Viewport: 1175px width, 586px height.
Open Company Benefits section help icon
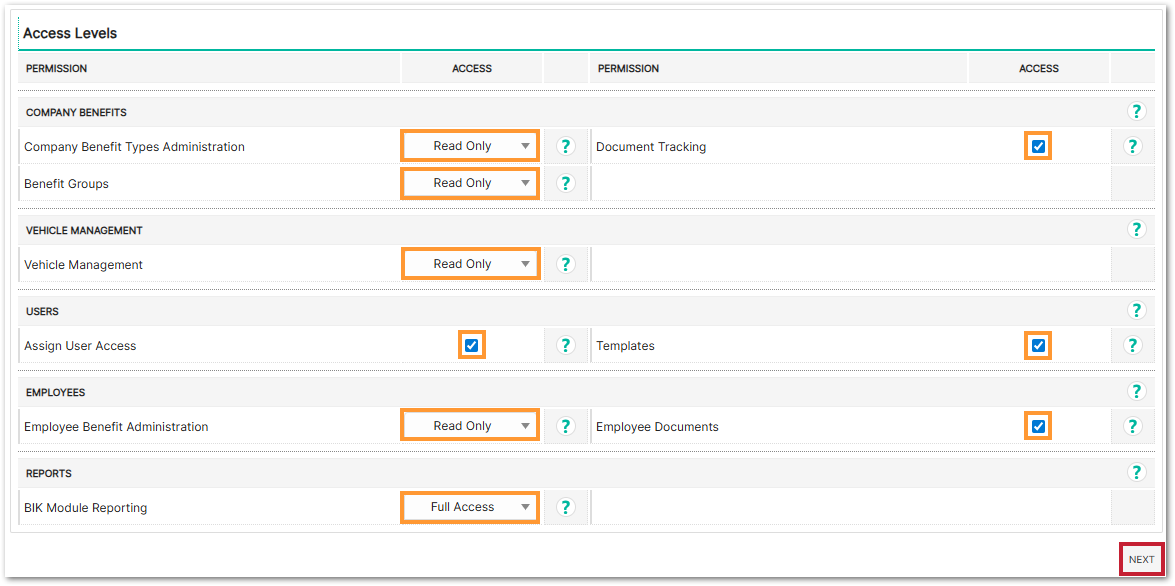tap(1136, 112)
